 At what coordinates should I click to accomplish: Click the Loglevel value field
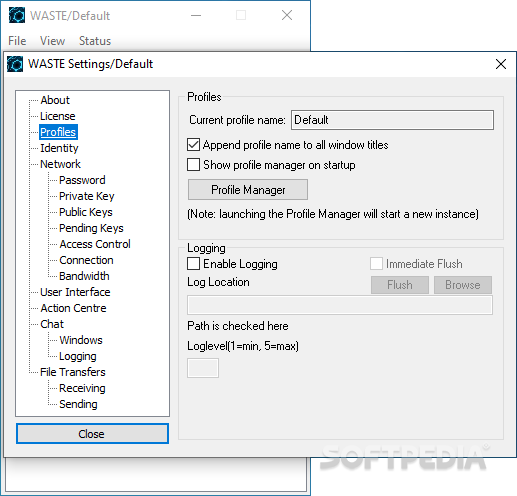tap(203, 368)
